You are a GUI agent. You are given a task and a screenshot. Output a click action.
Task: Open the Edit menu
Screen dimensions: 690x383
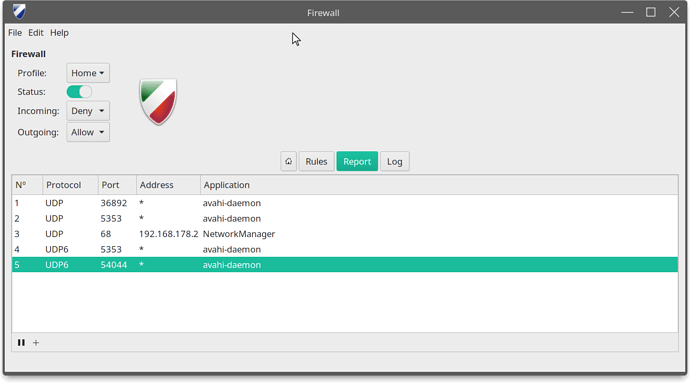tap(36, 33)
